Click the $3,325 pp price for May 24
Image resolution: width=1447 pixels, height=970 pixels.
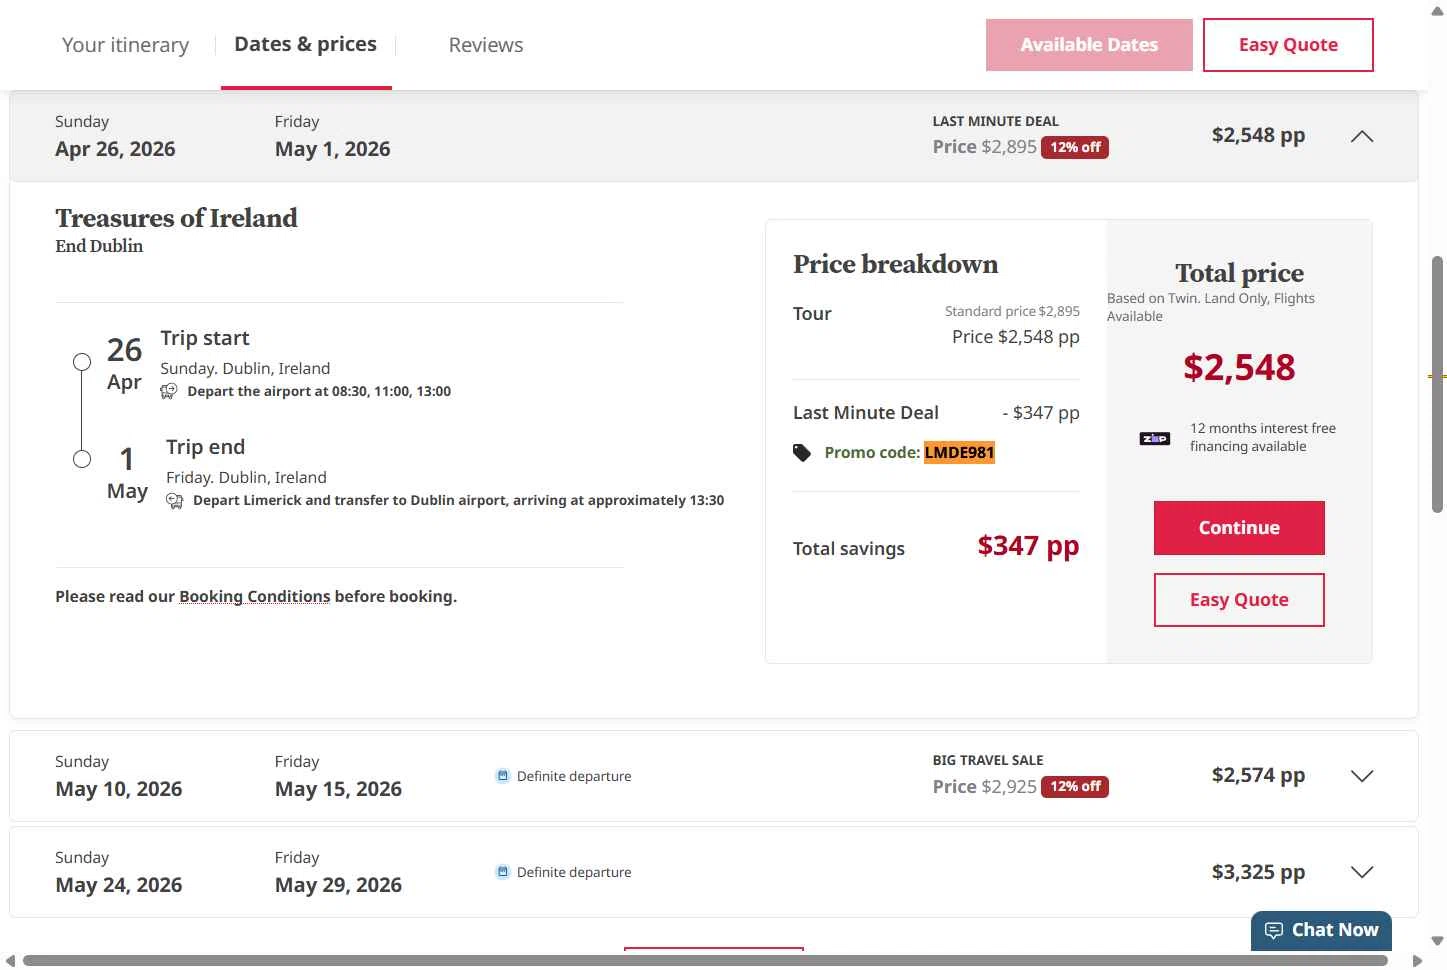point(1258,872)
